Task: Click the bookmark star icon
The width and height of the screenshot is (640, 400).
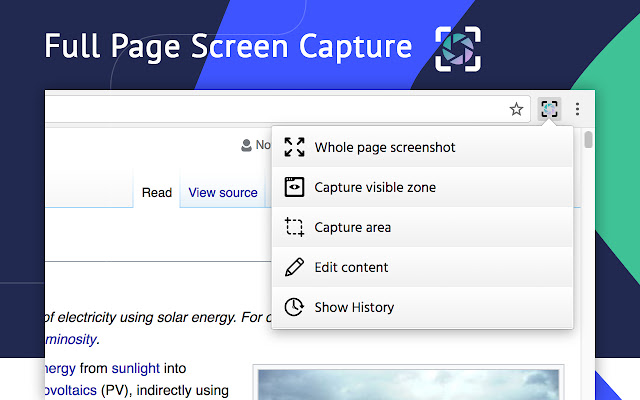Action: tap(516, 109)
